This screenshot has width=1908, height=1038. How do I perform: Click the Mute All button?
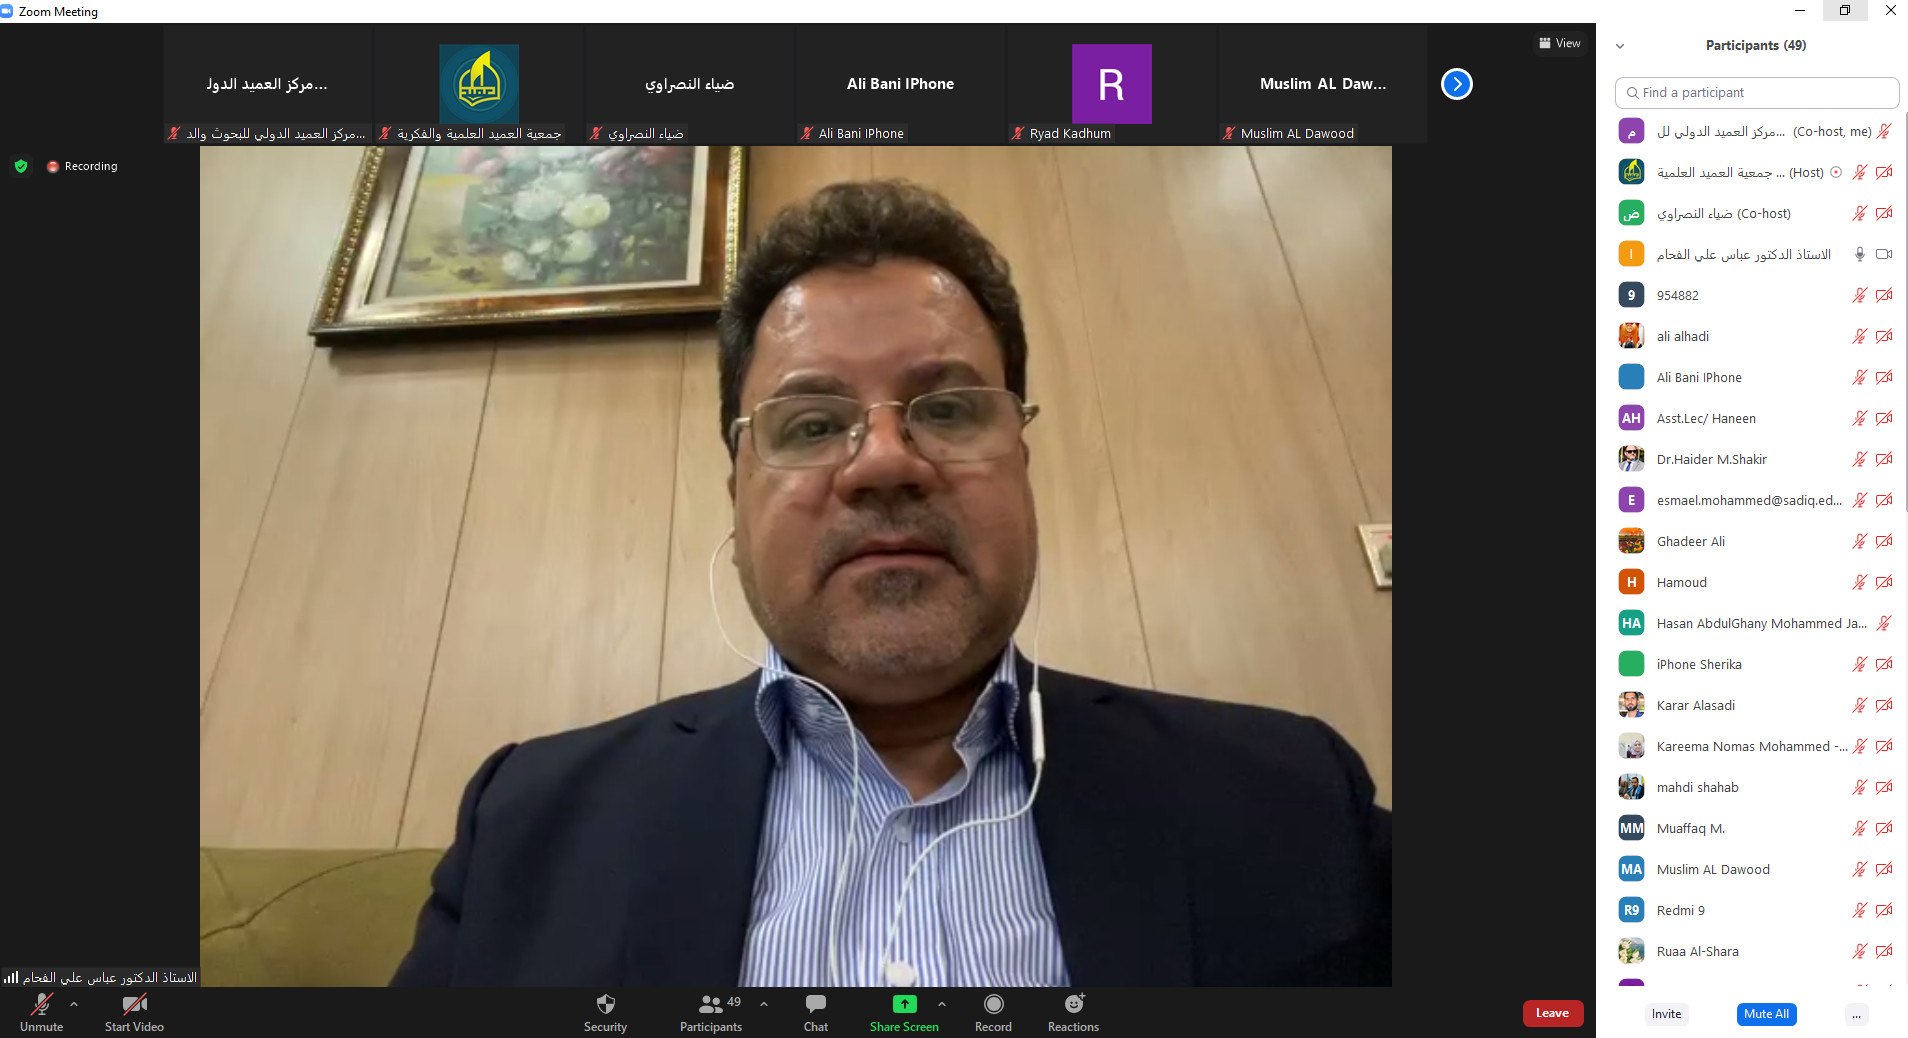(1766, 1014)
